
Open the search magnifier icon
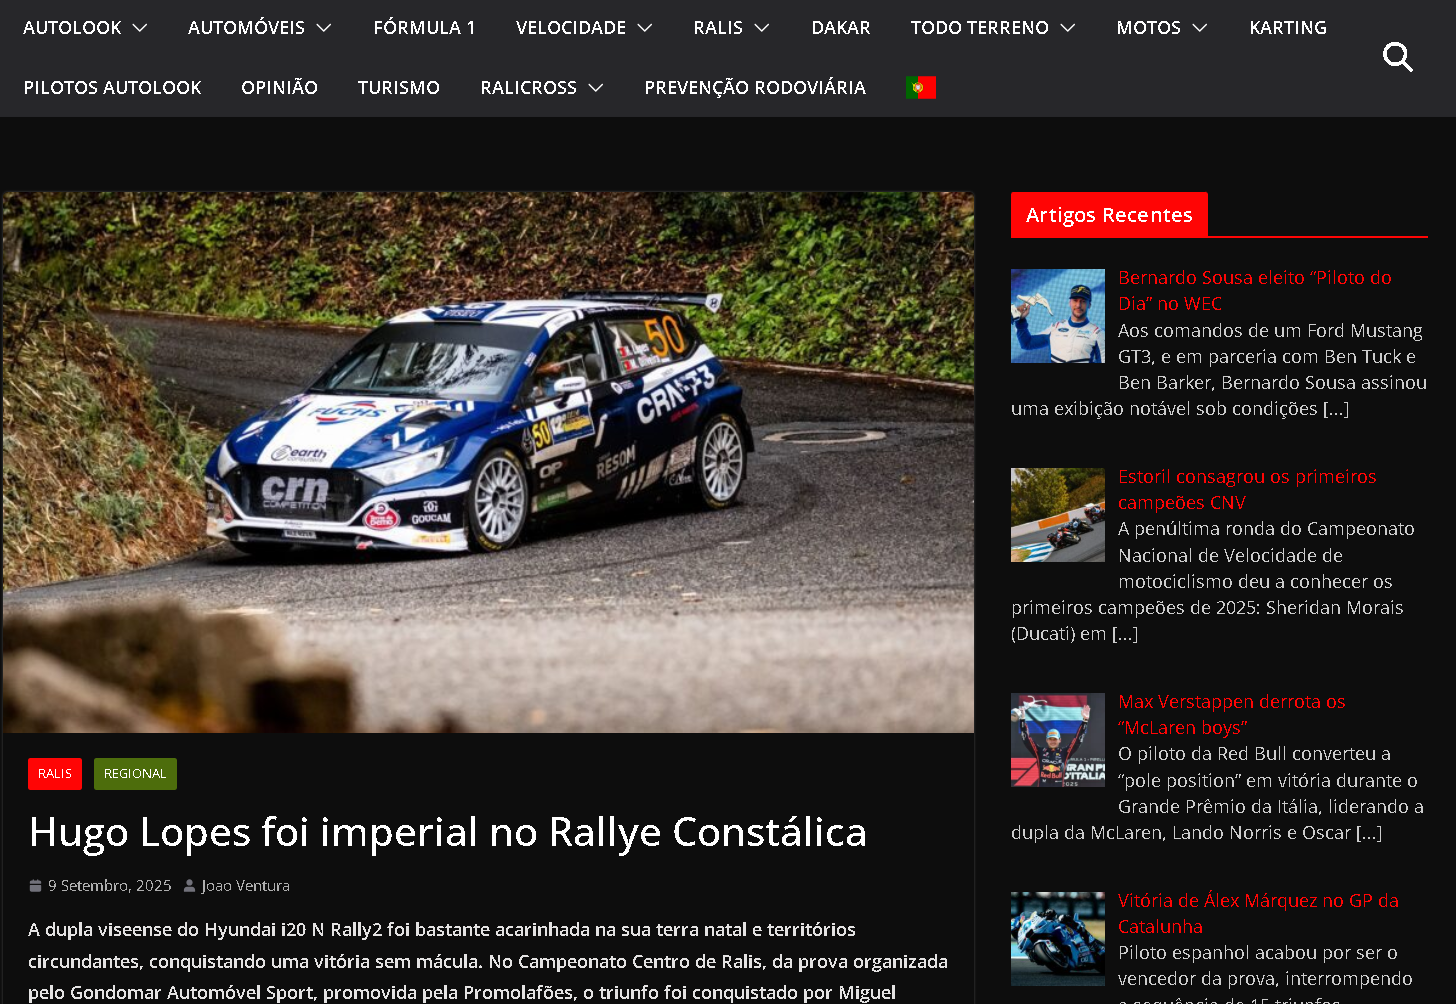(x=1397, y=57)
